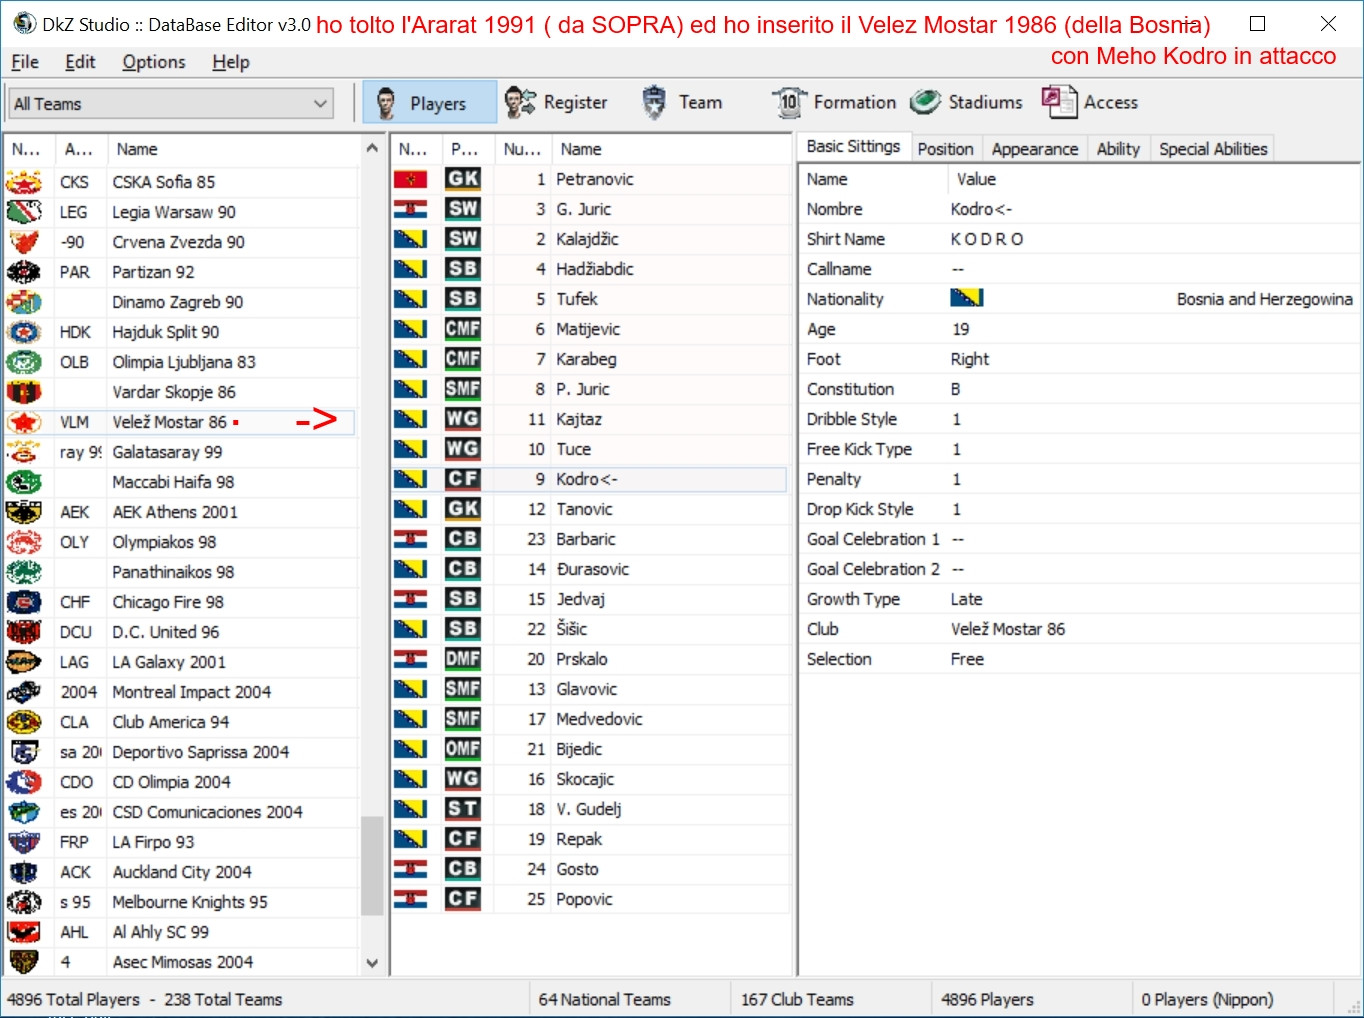
Task: Click the Crvena Zvezda 90 crest icon
Action: [x=24, y=242]
